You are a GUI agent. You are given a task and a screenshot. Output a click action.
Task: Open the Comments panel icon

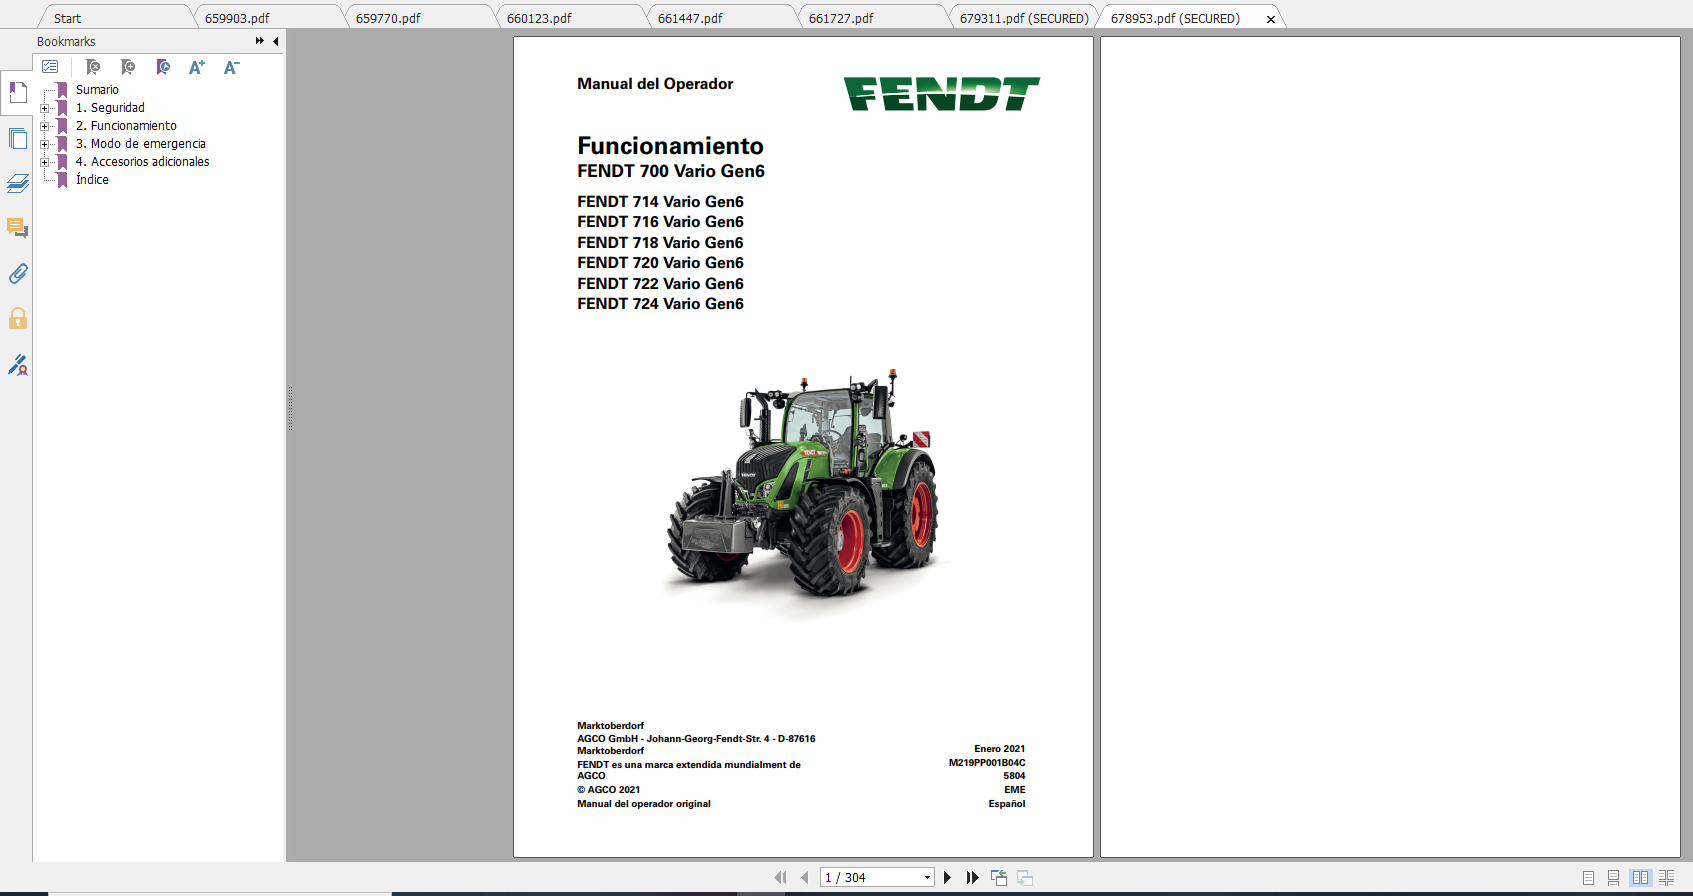tap(18, 228)
